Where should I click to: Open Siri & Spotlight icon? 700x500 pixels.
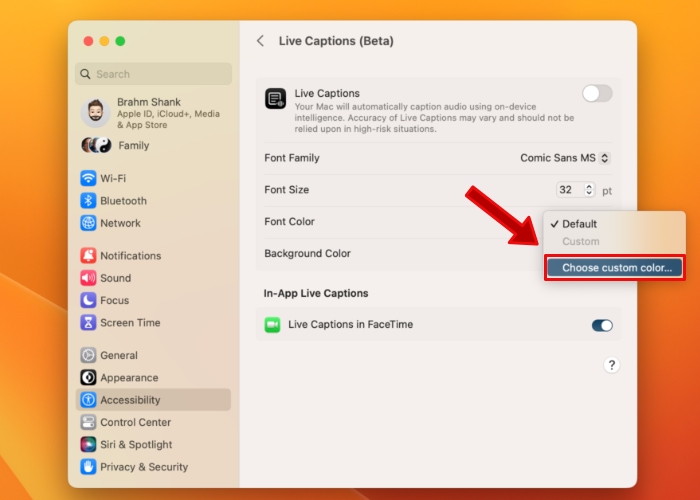pos(89,445)
